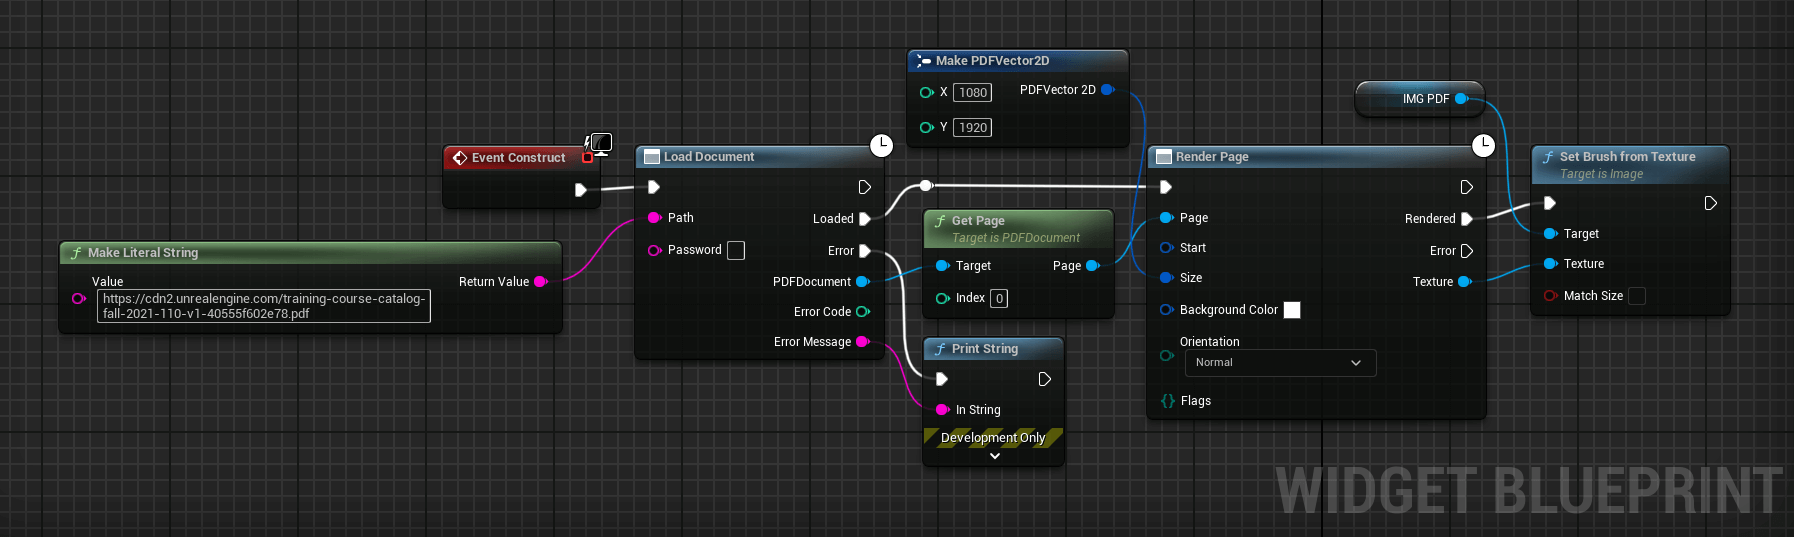
Task: Click the Y value field 1920
Action: click(972, 127)
